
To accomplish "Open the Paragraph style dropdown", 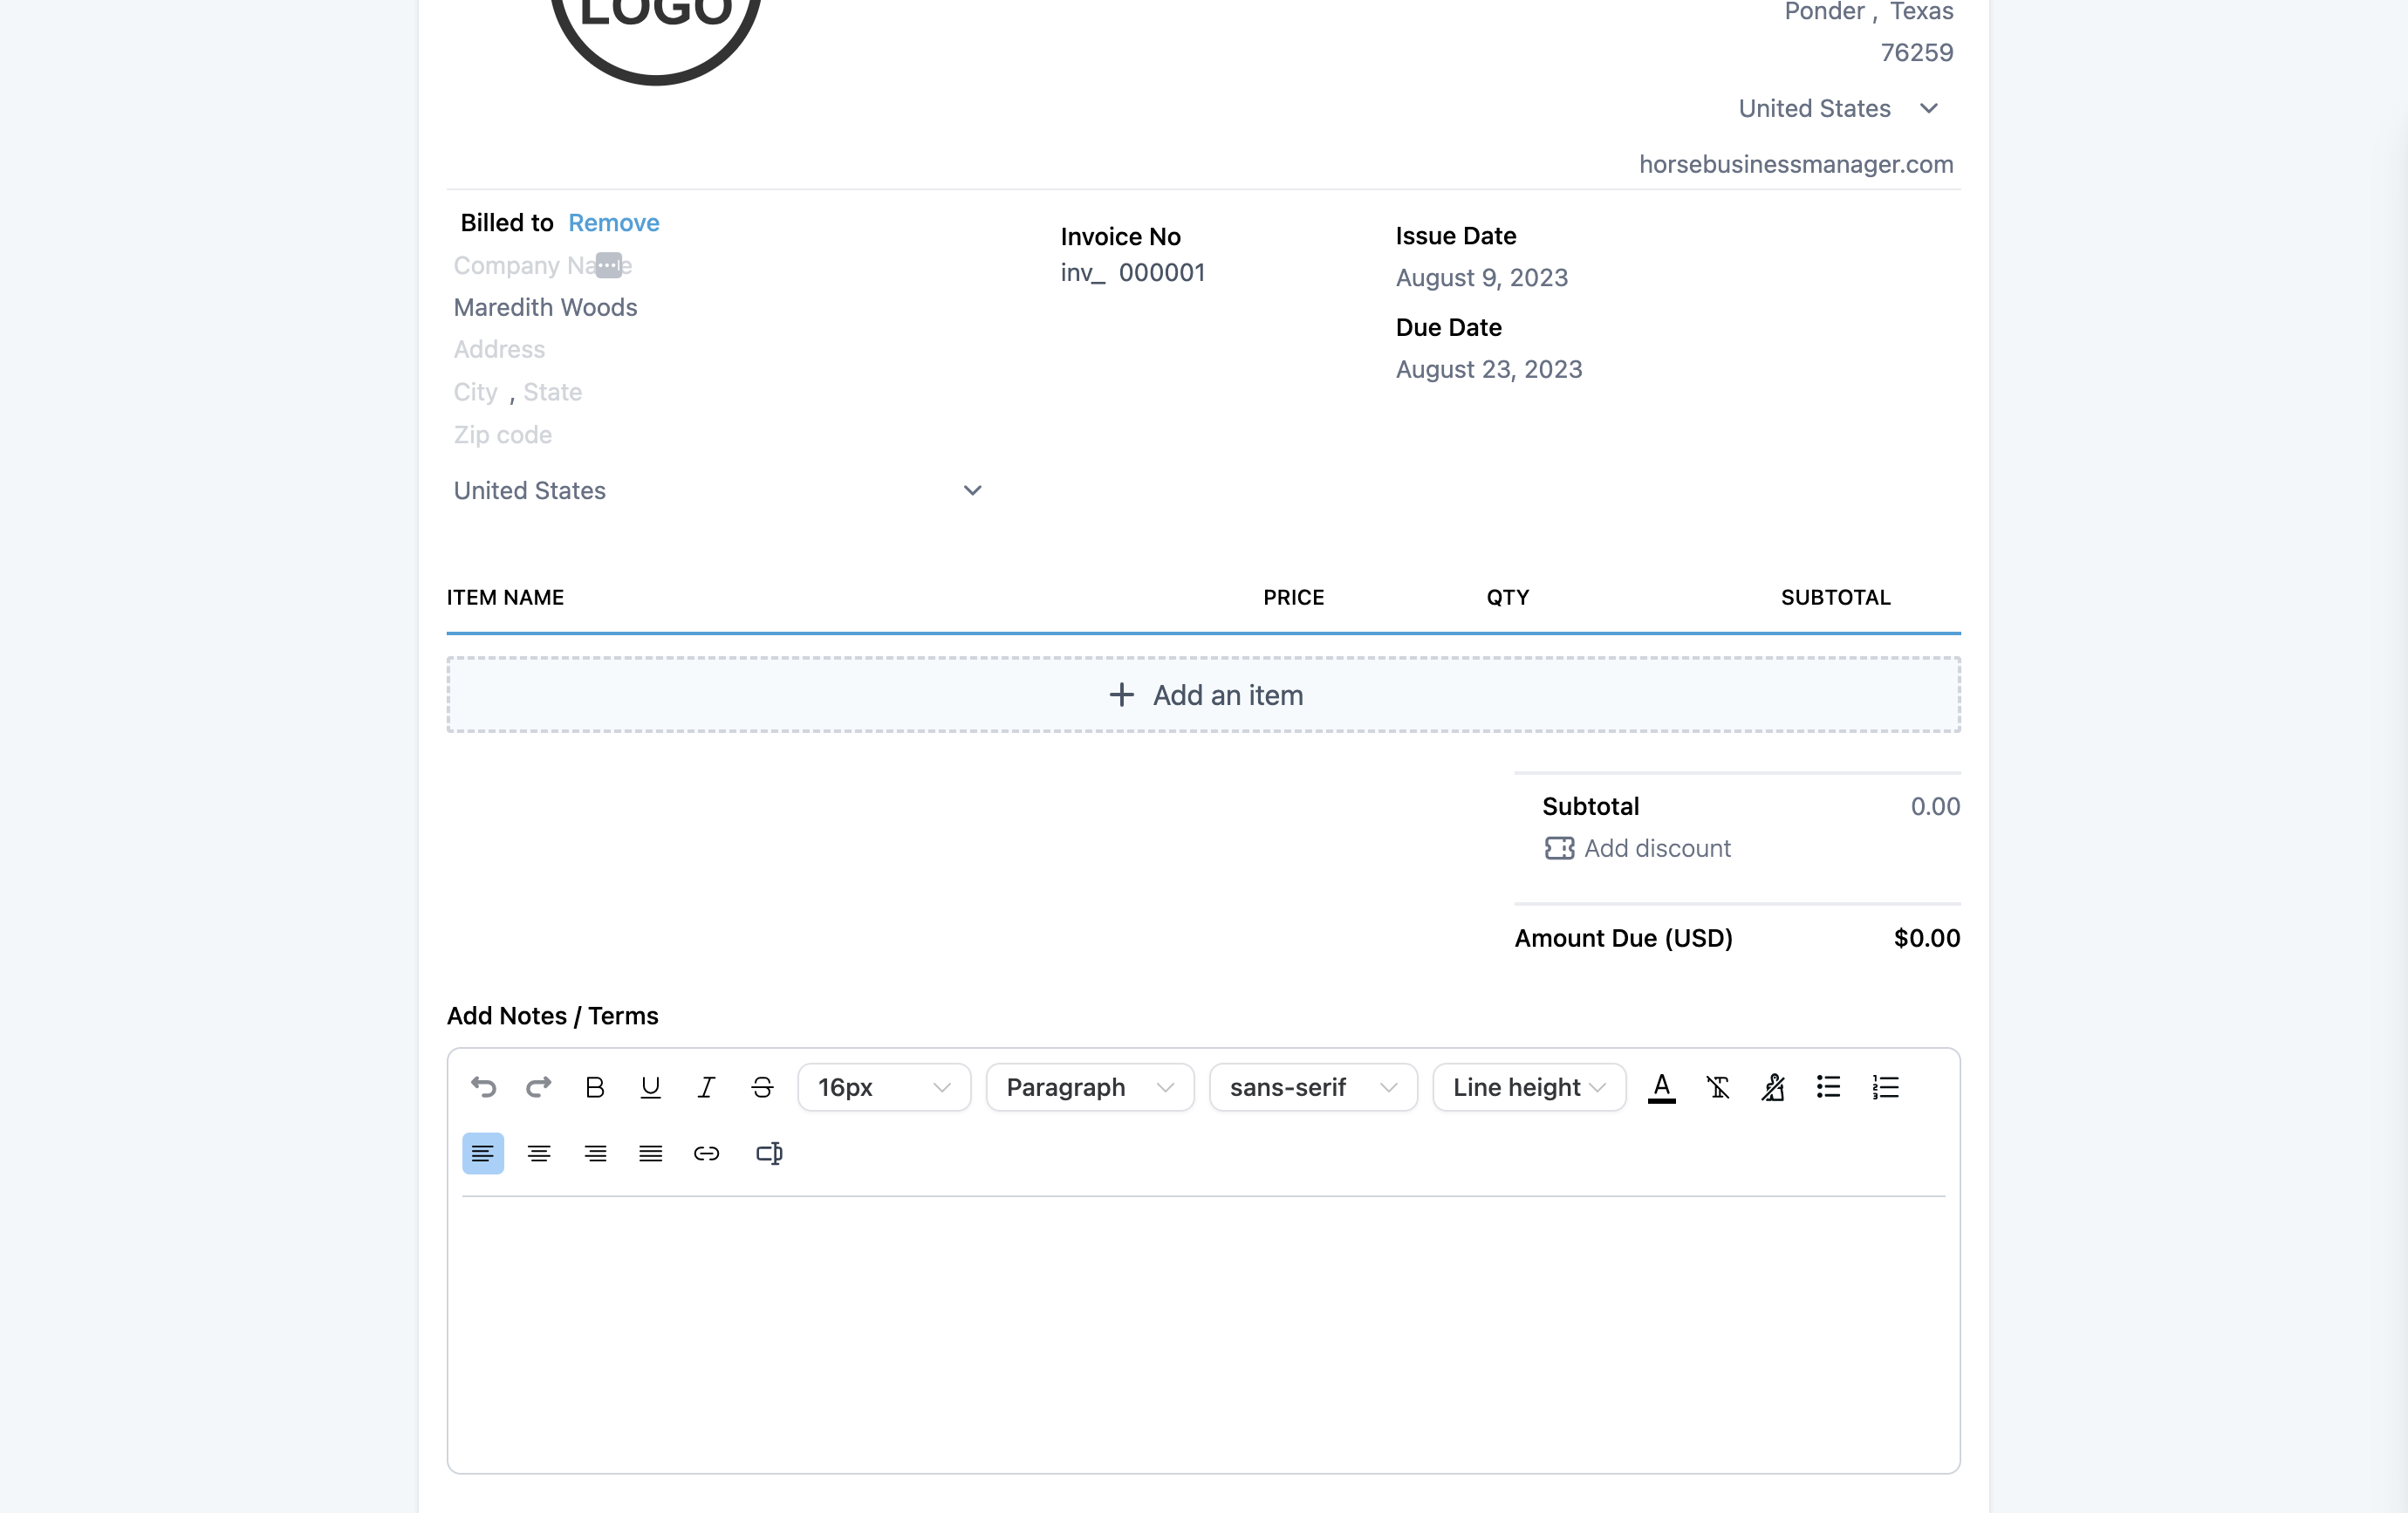I will [1090, 1087].
